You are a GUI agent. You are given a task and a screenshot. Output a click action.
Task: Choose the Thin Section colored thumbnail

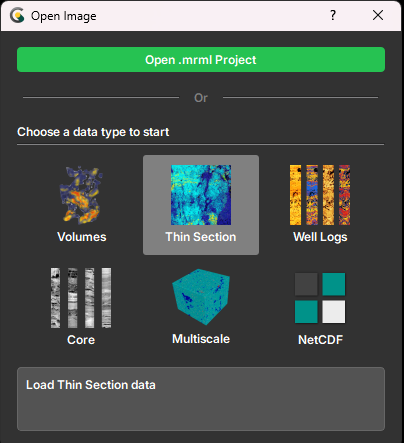(201, 195)
